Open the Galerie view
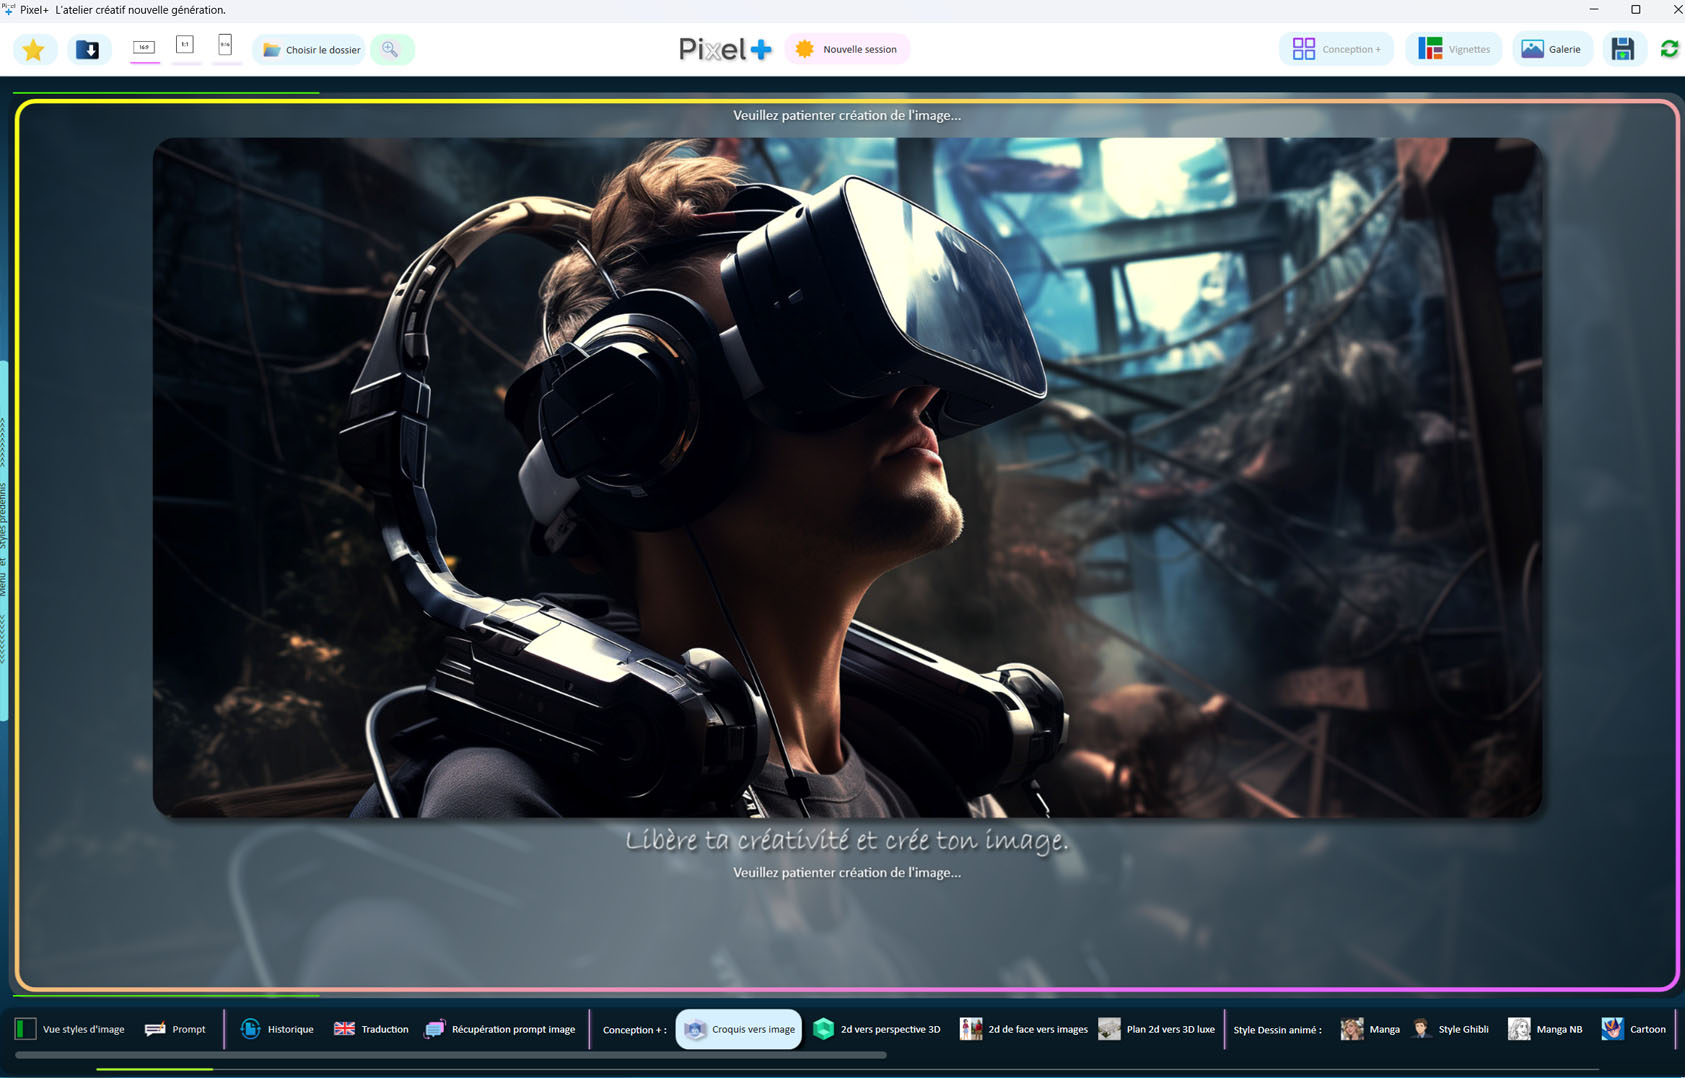 (x=1551, y=49)
